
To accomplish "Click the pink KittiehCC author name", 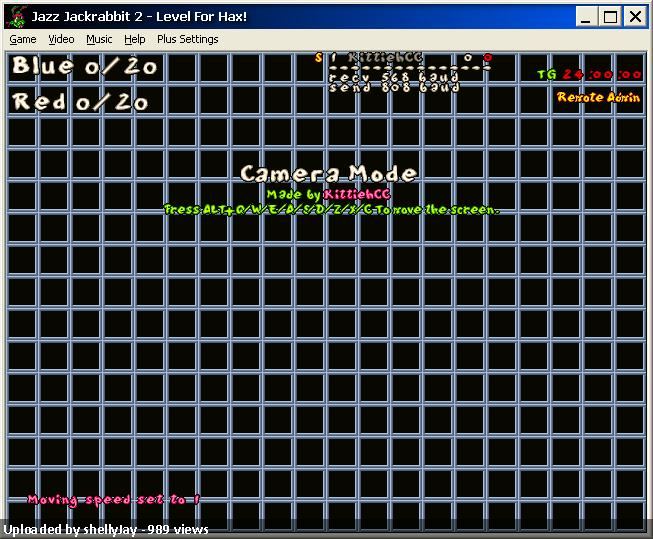I will click(357, 195).
